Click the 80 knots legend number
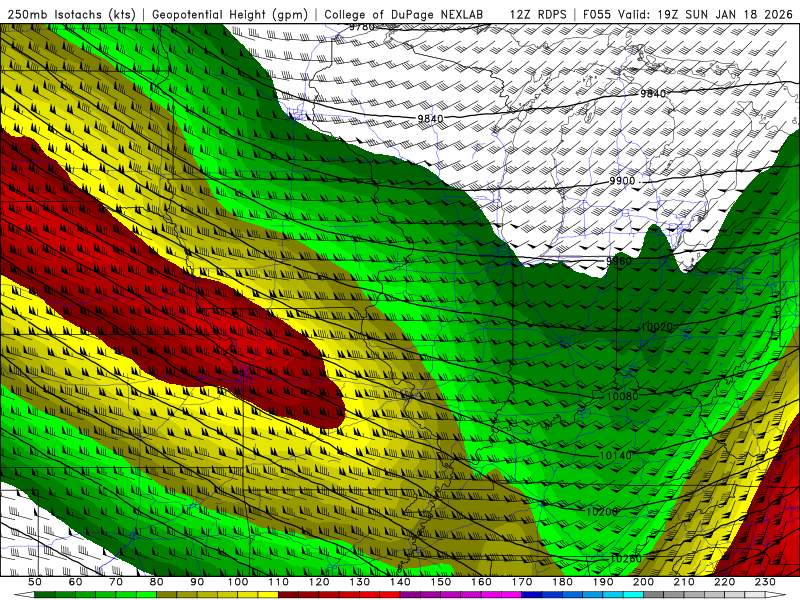This screenshot has height=600, width=800. click(157, 582)
